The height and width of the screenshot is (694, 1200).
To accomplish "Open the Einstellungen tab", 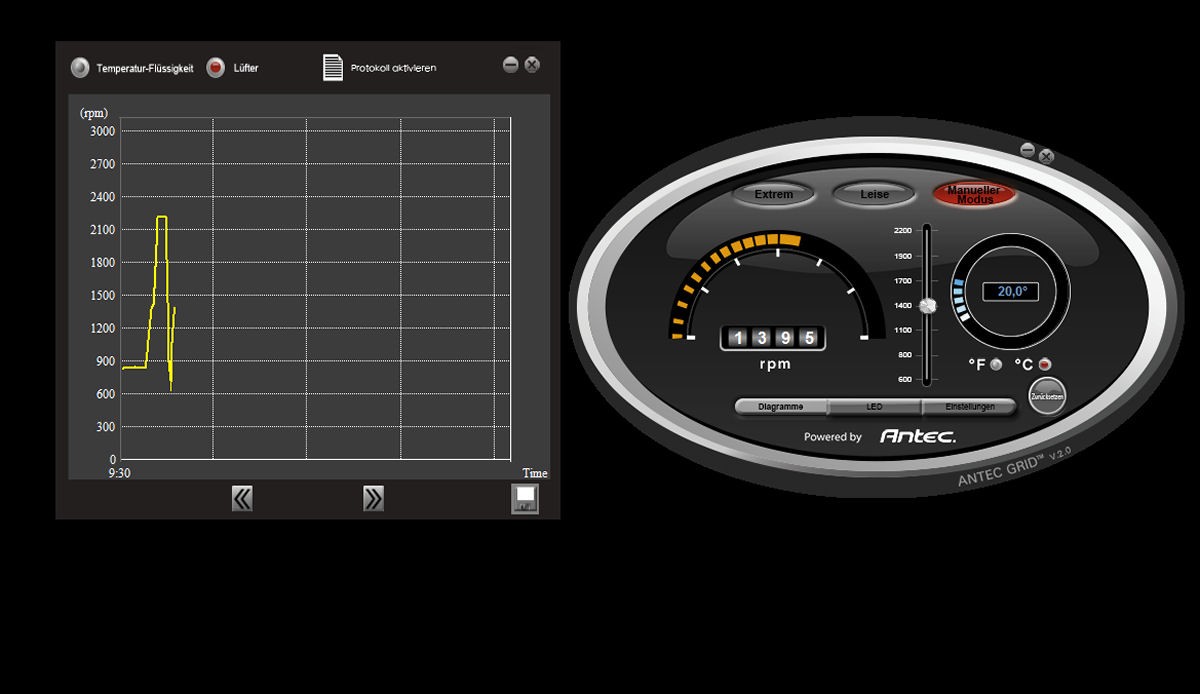I will point(969,407).
